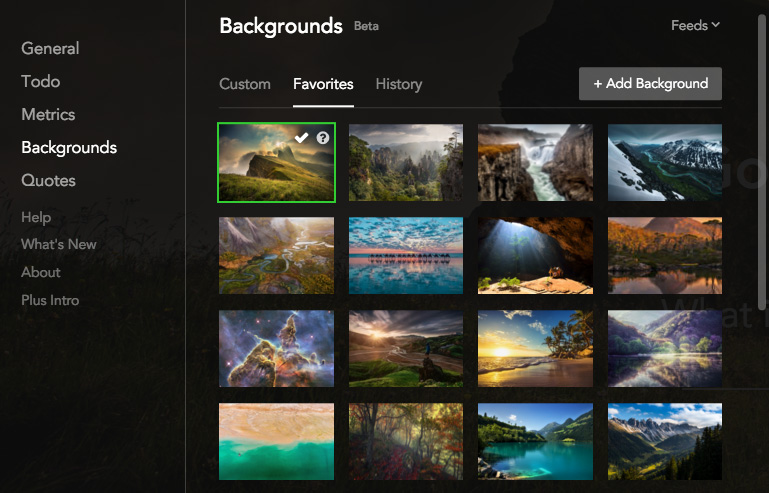Open the Plus Intro link
This screenshot has height=493, width=769.
50,300
